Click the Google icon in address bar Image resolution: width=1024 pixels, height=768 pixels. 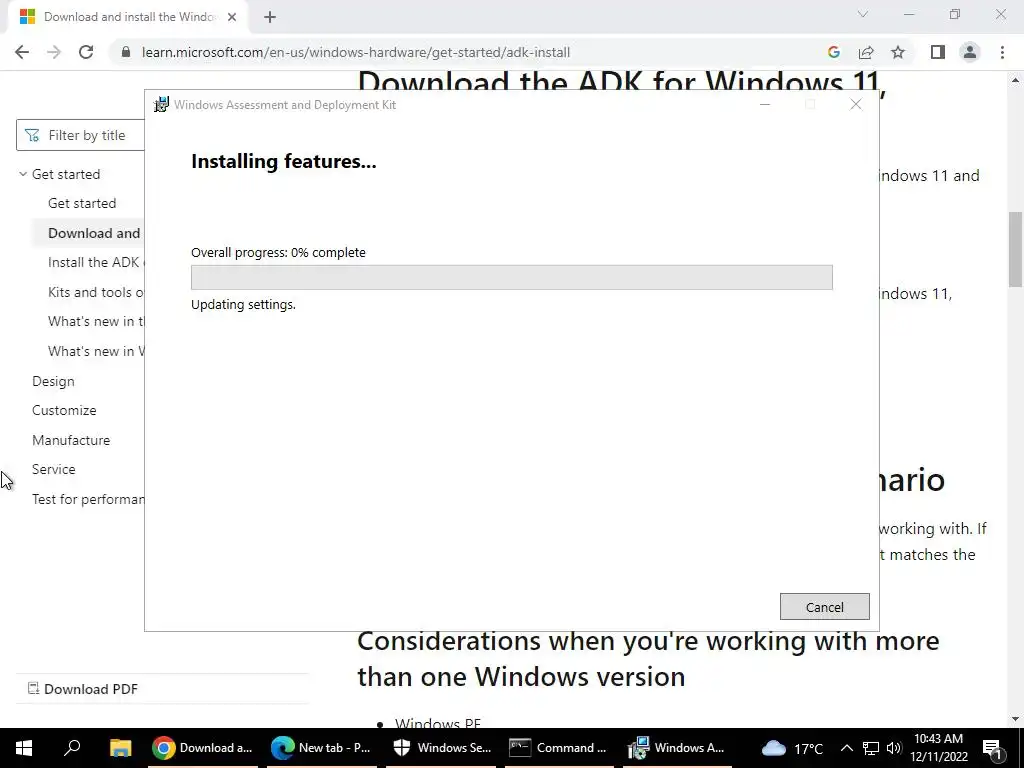pos(833,52)
